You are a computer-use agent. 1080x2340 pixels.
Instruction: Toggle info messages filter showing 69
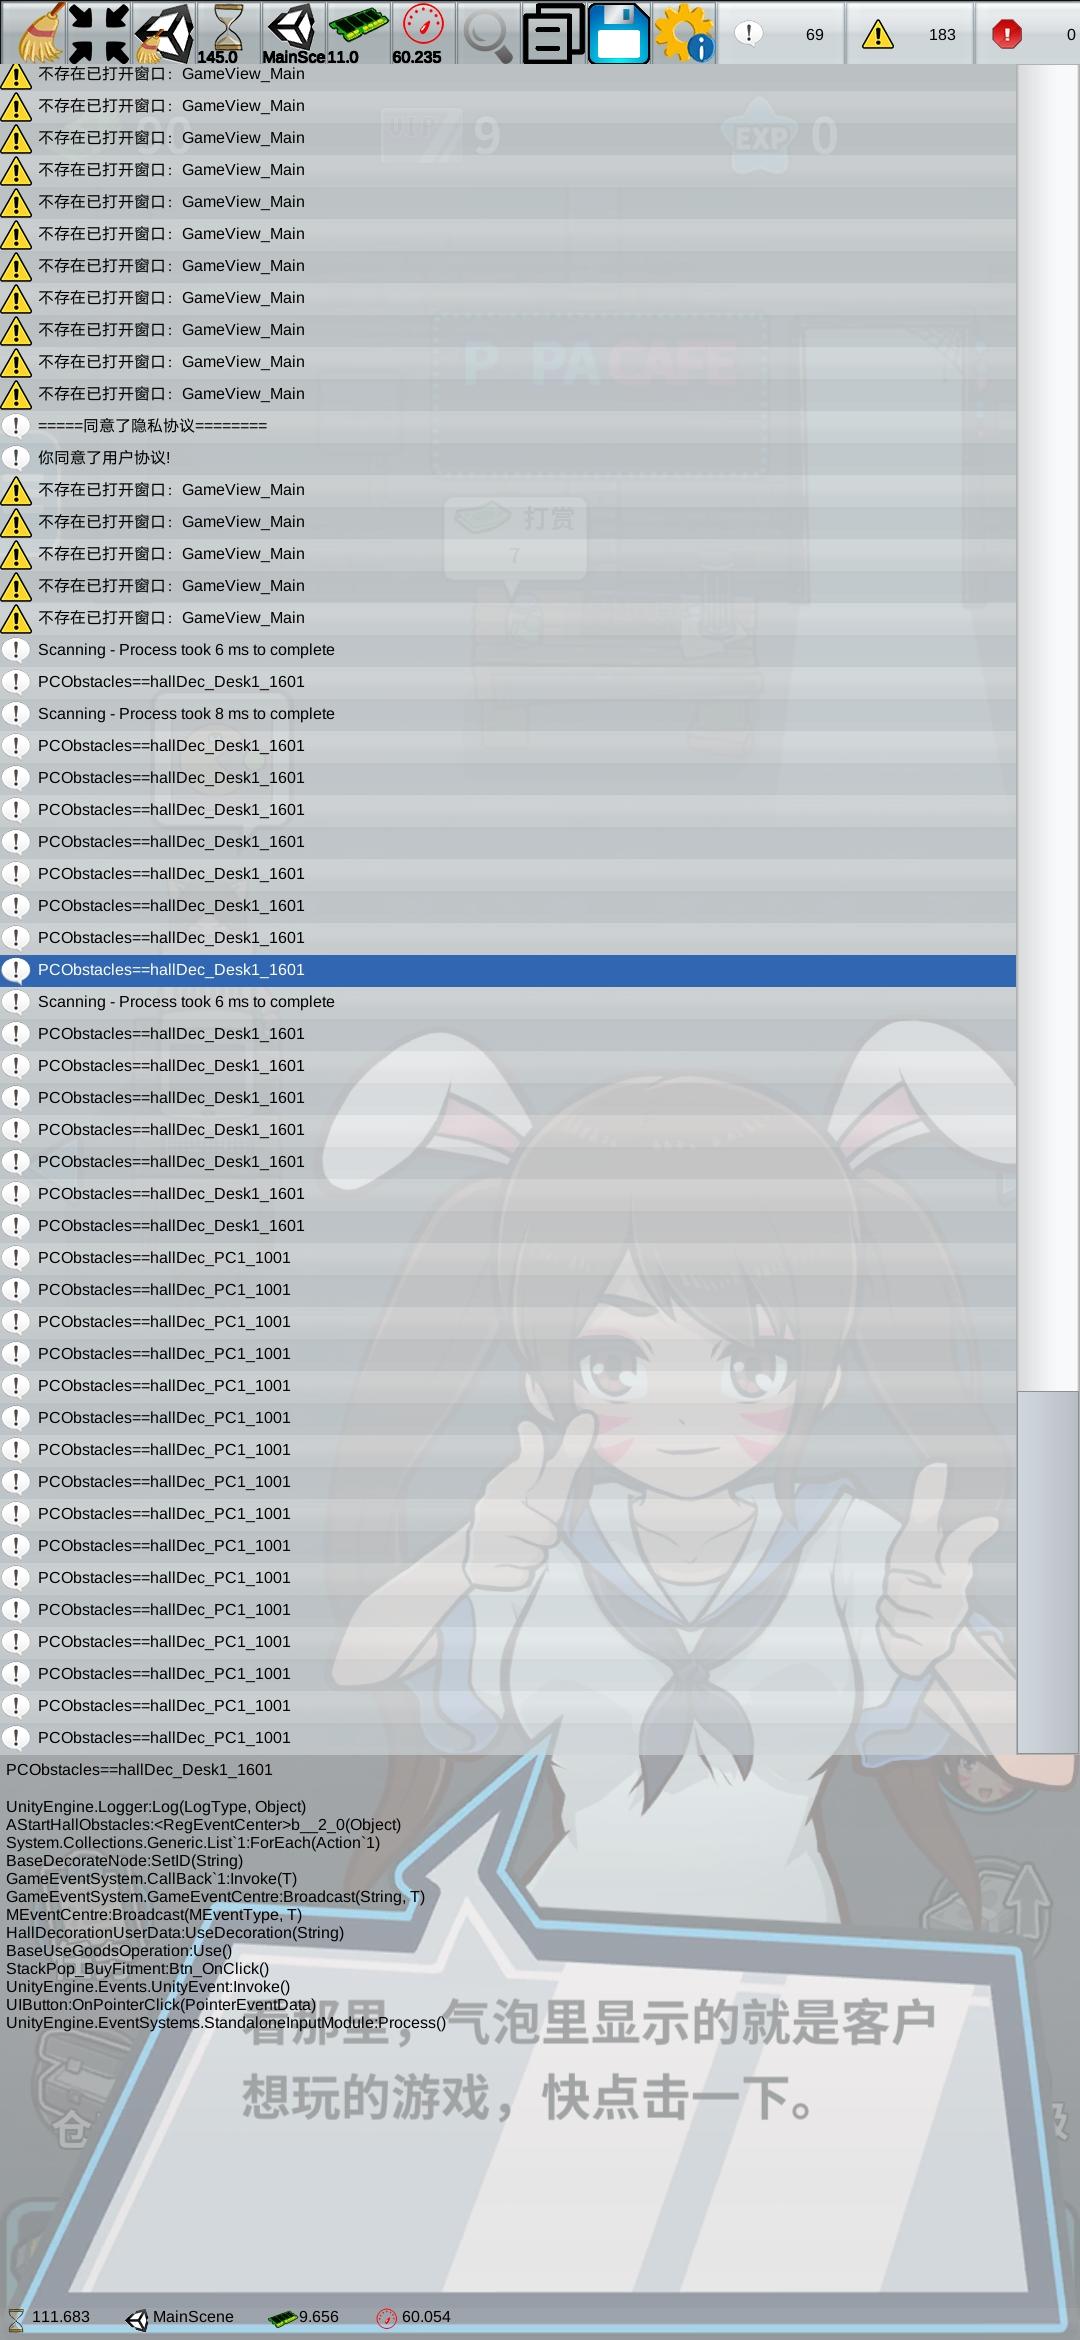point(781,33)
